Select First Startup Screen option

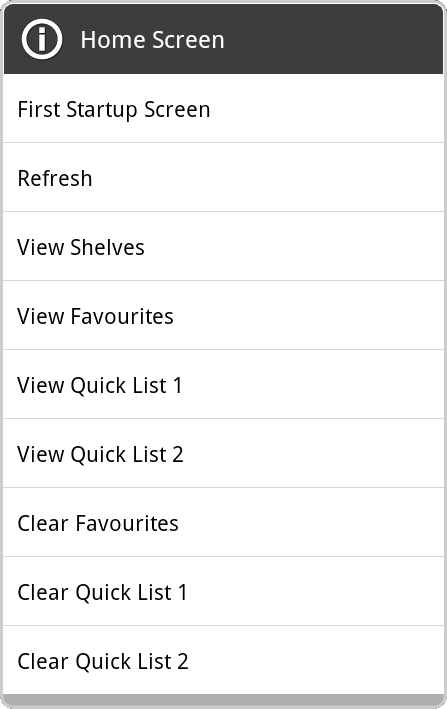(x=223, y=109)
